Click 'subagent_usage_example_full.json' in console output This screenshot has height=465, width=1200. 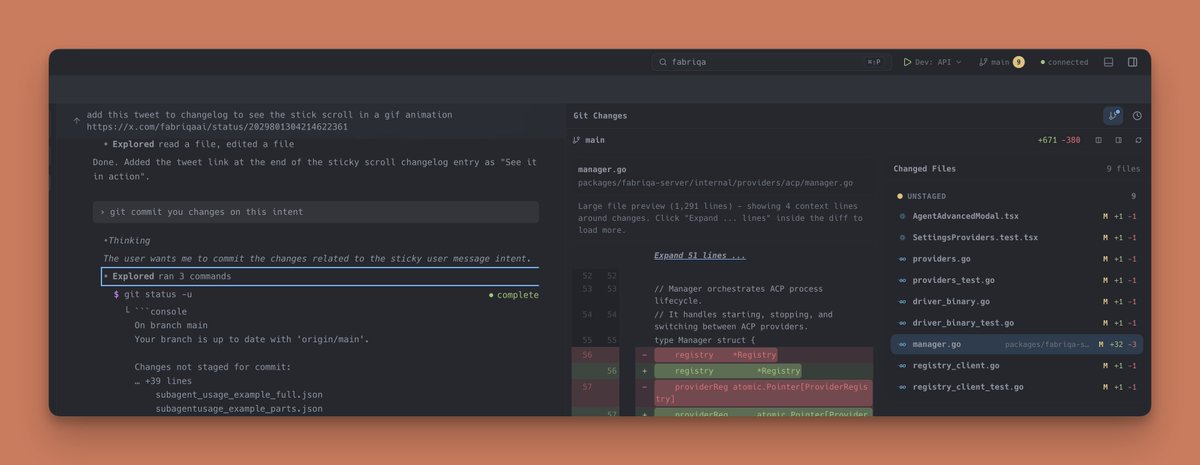(239, 396)
